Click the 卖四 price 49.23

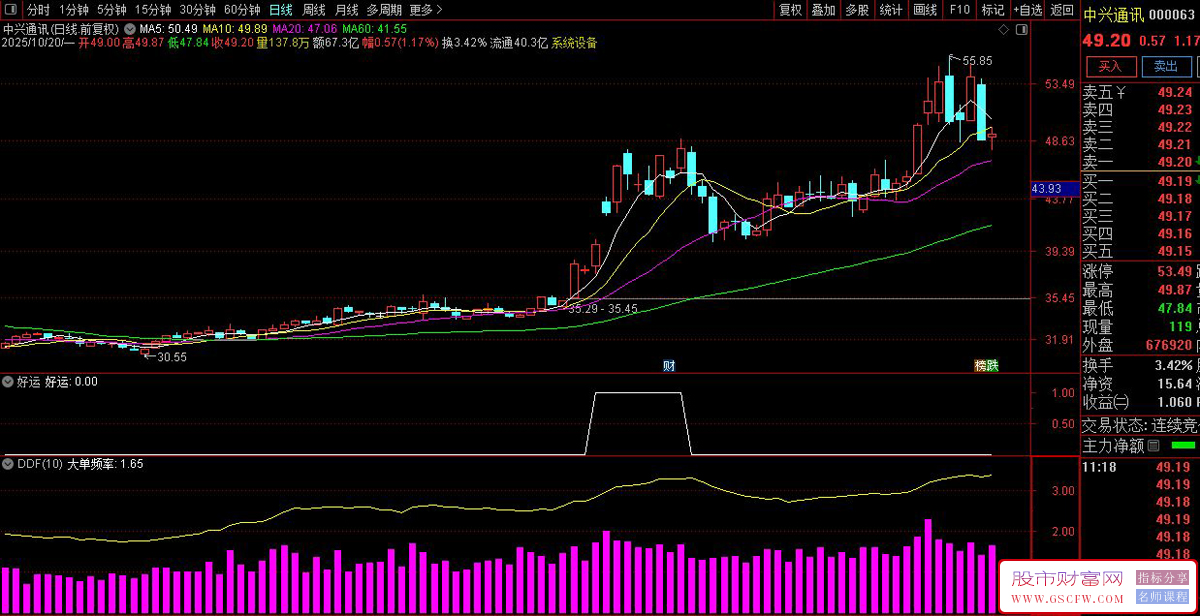click(1175, 110)
